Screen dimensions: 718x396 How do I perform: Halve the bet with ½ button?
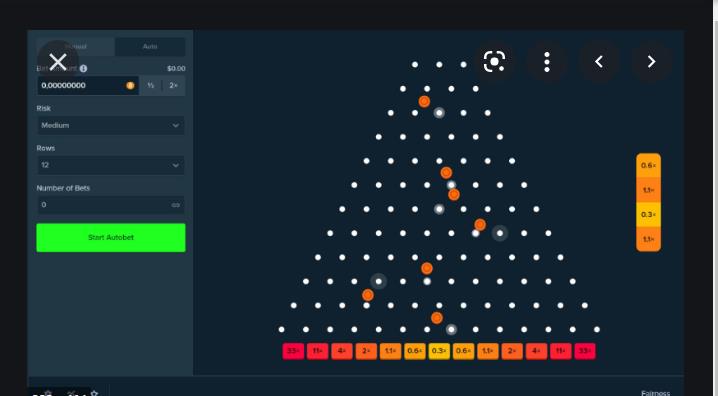150,86
